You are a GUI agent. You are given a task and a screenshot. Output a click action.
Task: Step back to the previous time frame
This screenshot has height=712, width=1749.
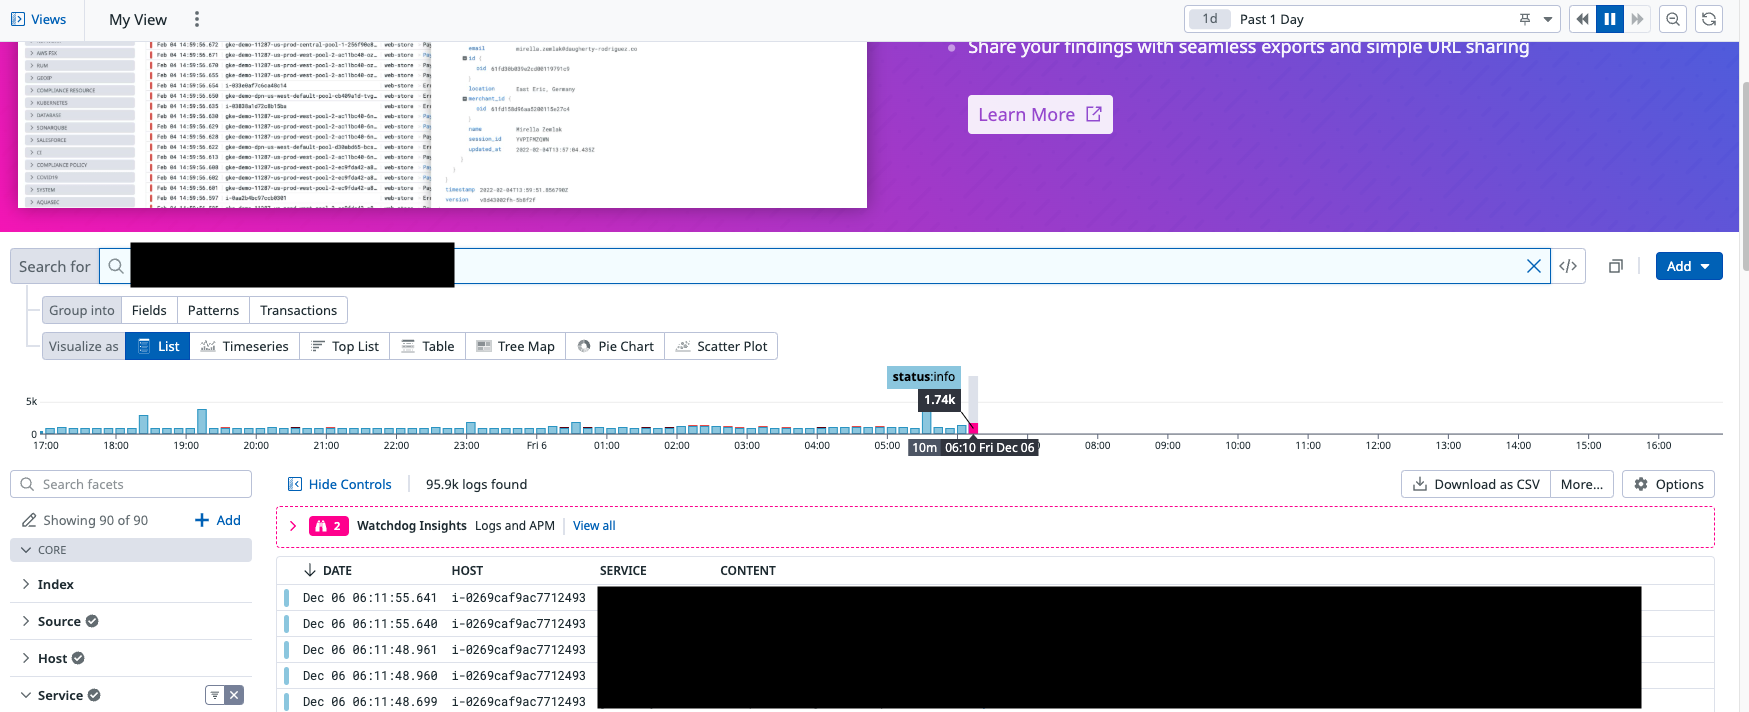click(x=1582, y=19)
